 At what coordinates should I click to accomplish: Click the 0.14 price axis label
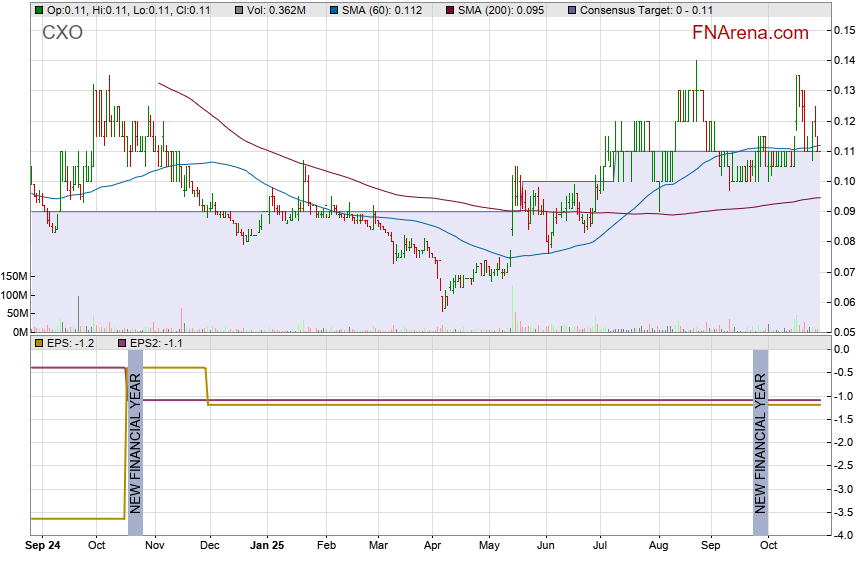(x=843, y=60)
